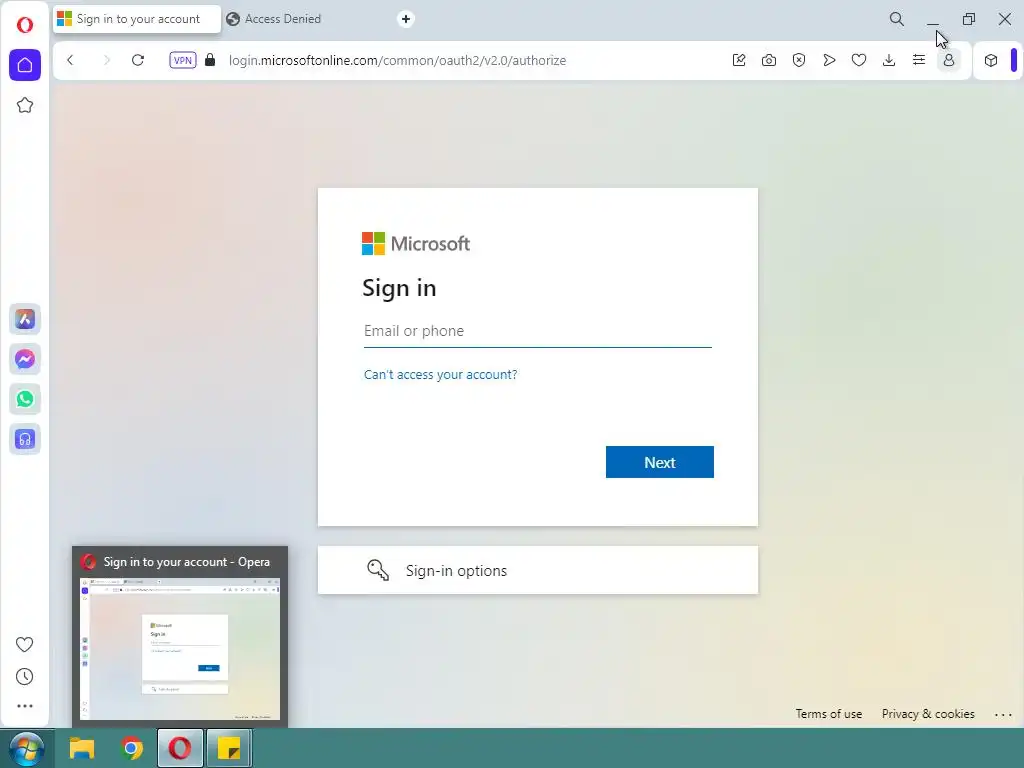
Task: Open the music player sidebar icon
Action: coord(25,439)
